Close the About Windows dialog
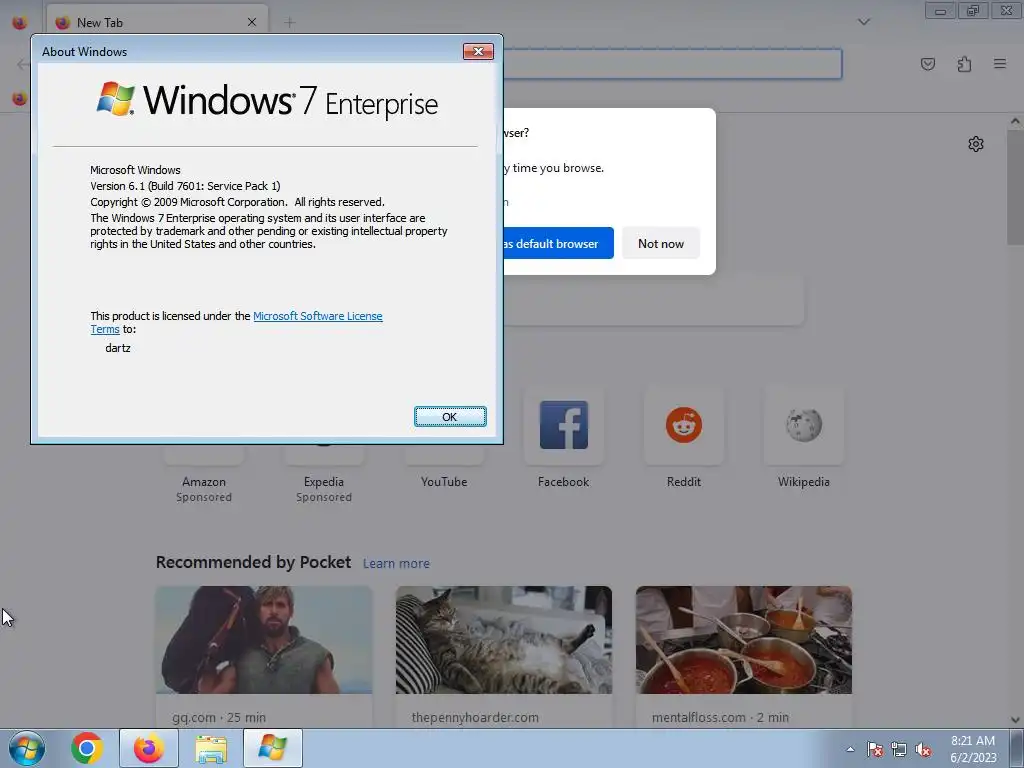This screenshot has width=1024, height=768. 478,52
